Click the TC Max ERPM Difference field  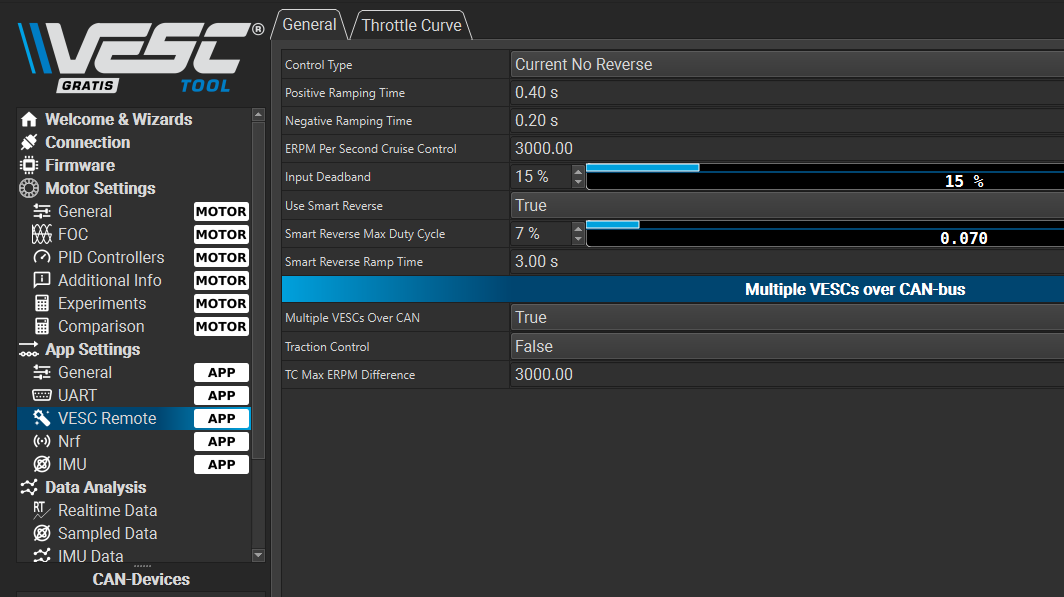(x=787, y=374)
